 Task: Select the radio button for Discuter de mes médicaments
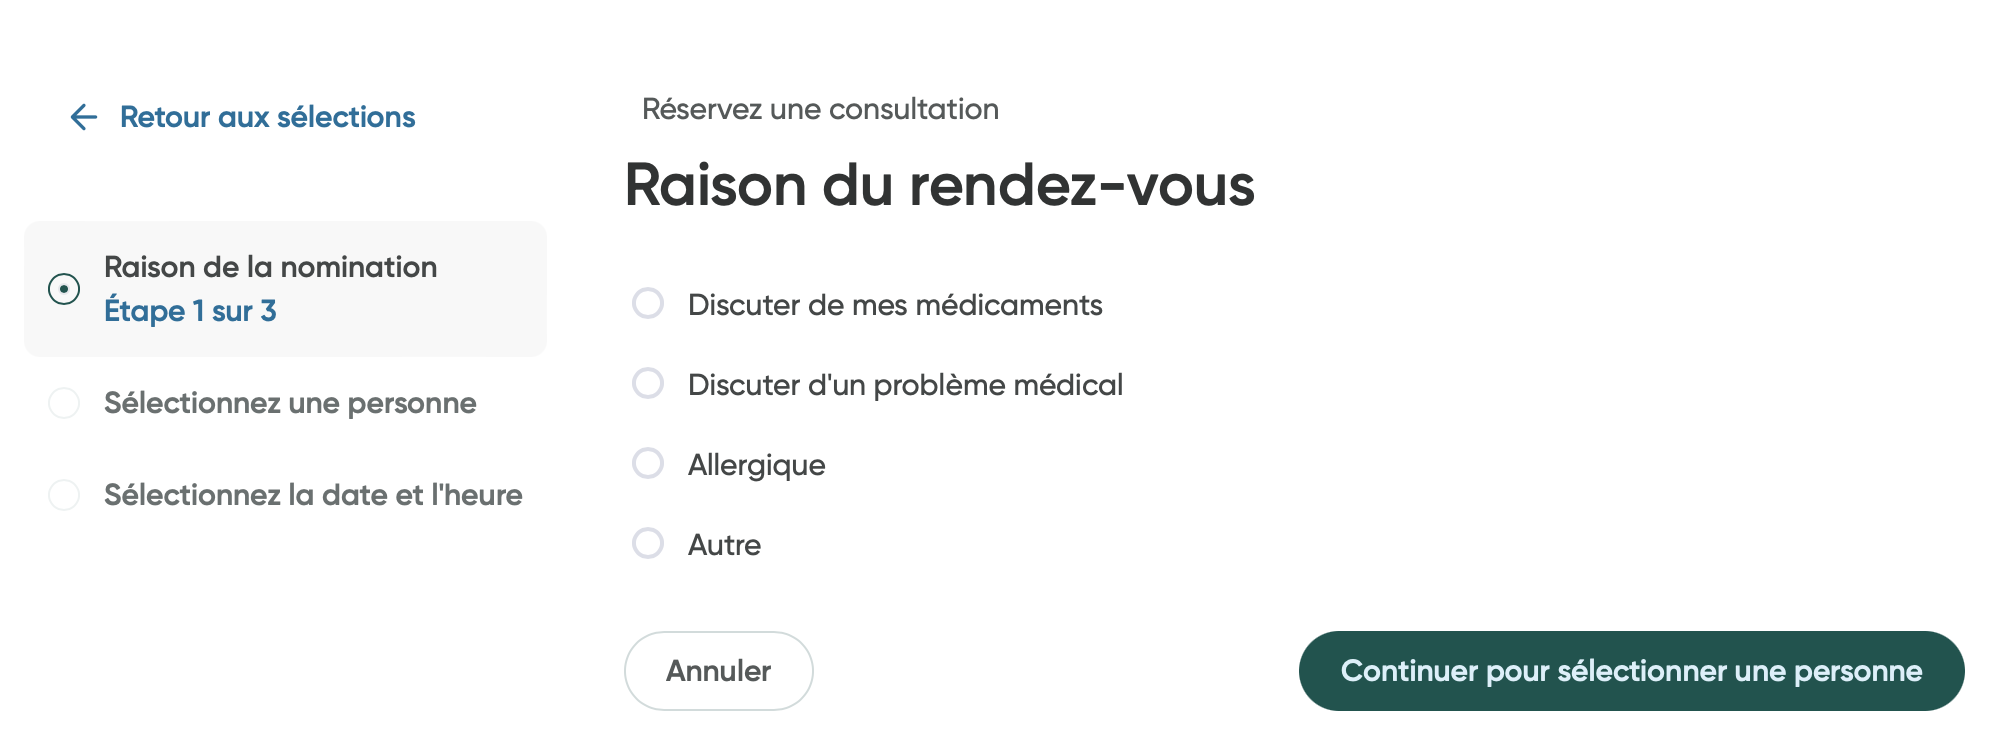click(x=648, y=303)
